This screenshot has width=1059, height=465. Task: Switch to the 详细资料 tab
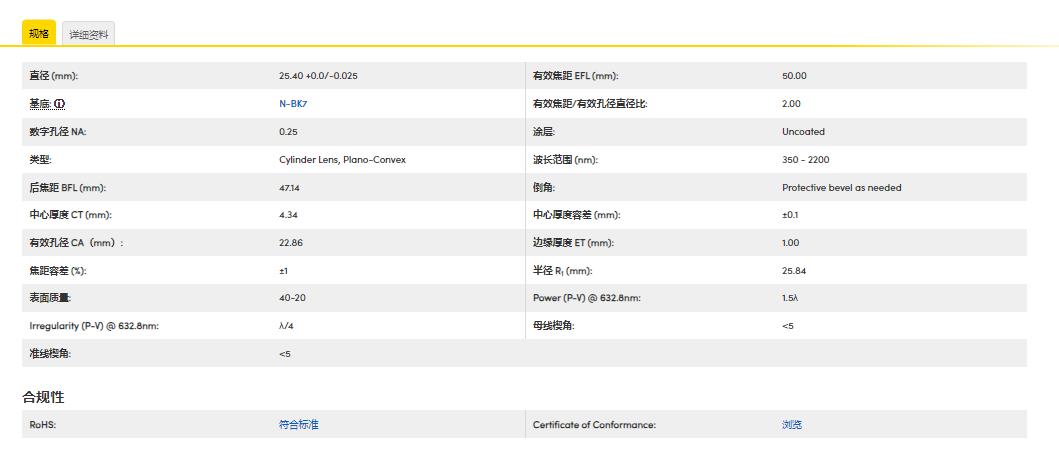88,34
